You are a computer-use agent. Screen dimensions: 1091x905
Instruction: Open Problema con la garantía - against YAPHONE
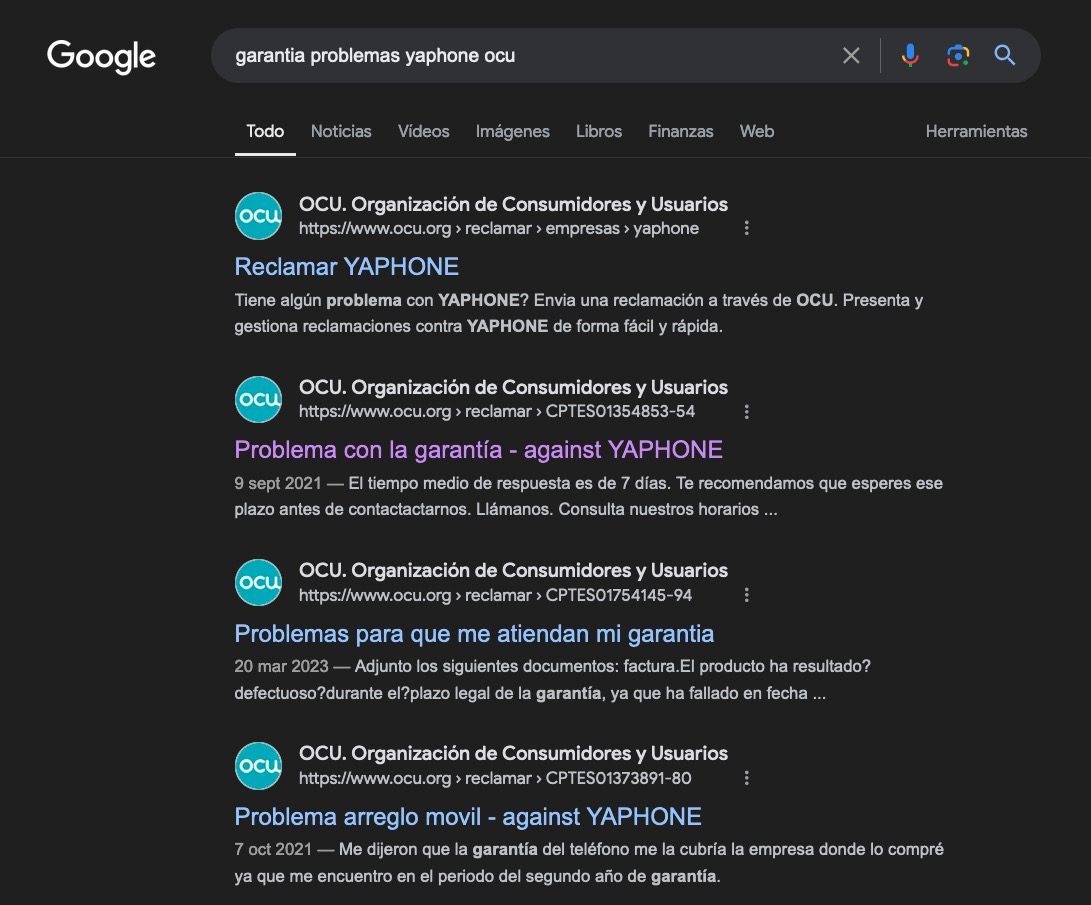pos(479,450)
